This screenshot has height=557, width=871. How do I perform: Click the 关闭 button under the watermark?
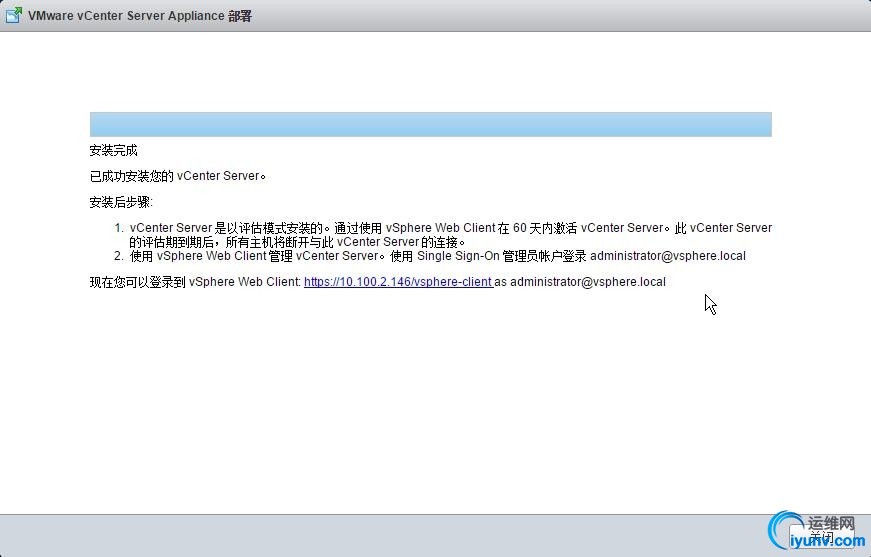click(821, 536)
